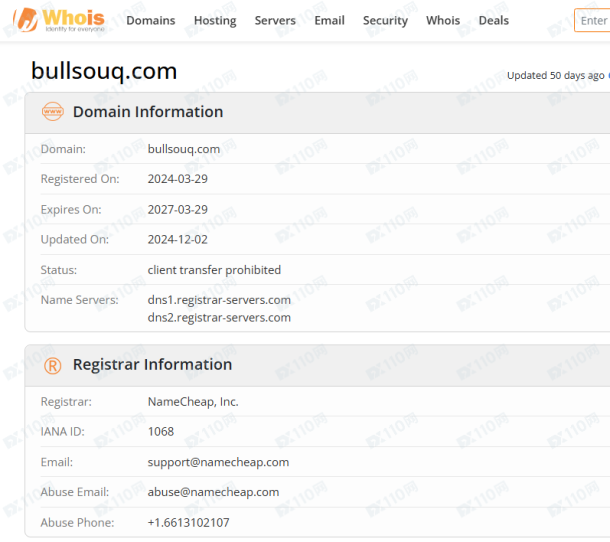The width and height of the screenshot is (610, 542).
Task: Open the Whois menu item
Action: (x=443, y=20)
